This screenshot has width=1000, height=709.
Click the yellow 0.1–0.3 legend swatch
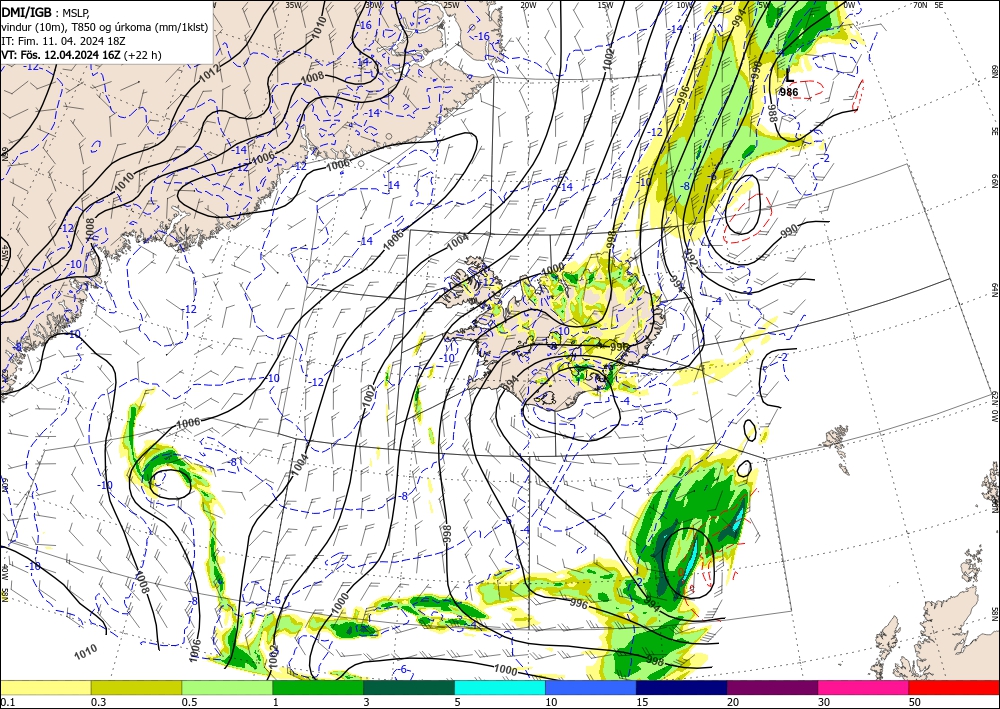[45, 688]
